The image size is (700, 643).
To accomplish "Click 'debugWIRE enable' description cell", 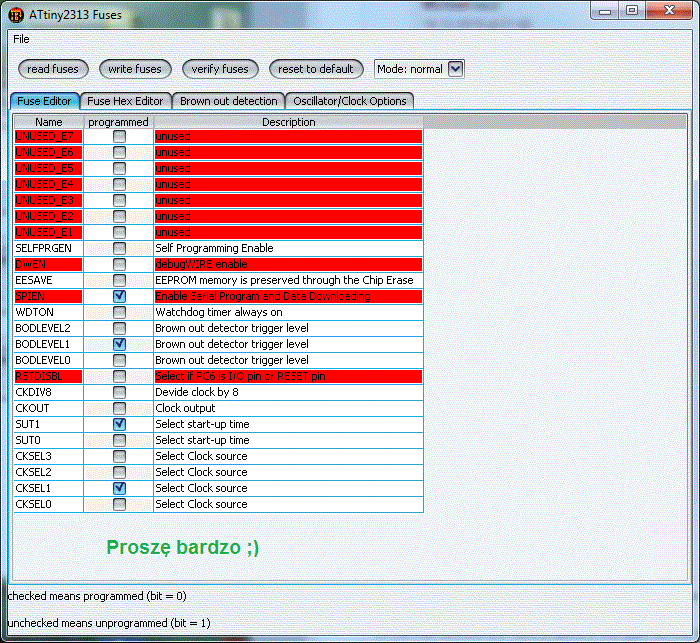I will pos(288,264).
